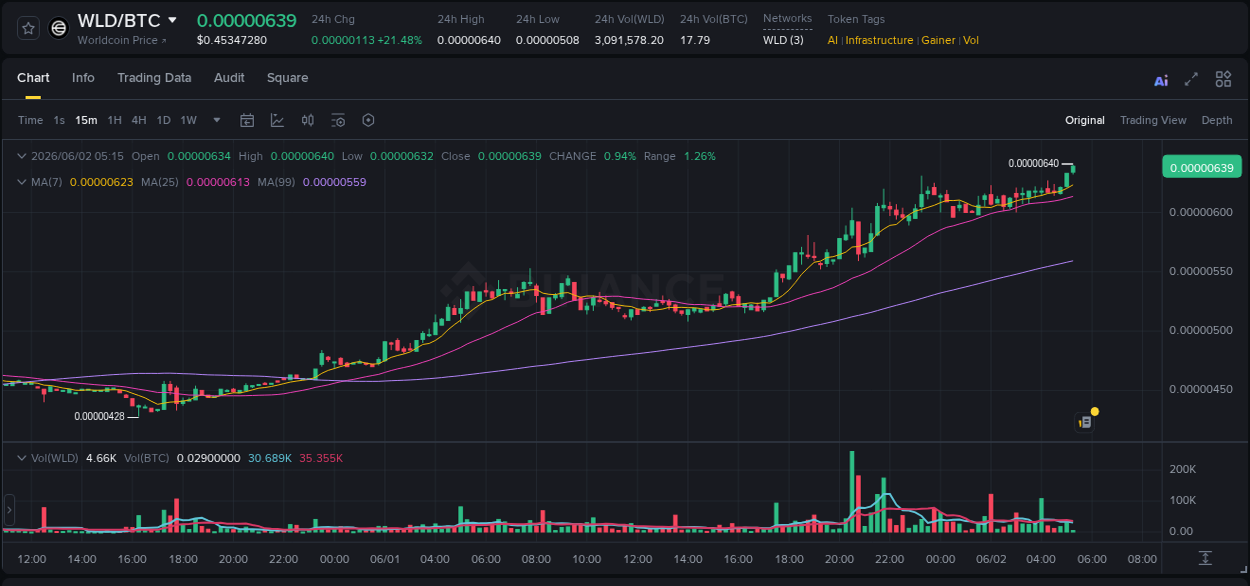Click the Infrastructure token tag
Viewport: 1250px width, 586px height.
click(879, 40)
